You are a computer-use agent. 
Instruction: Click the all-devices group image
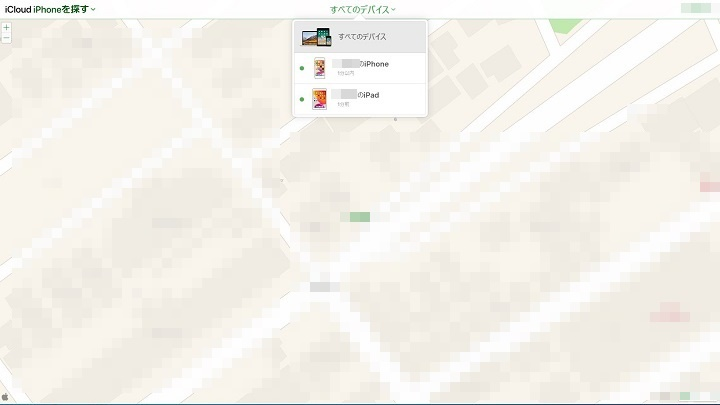(316, 37)
